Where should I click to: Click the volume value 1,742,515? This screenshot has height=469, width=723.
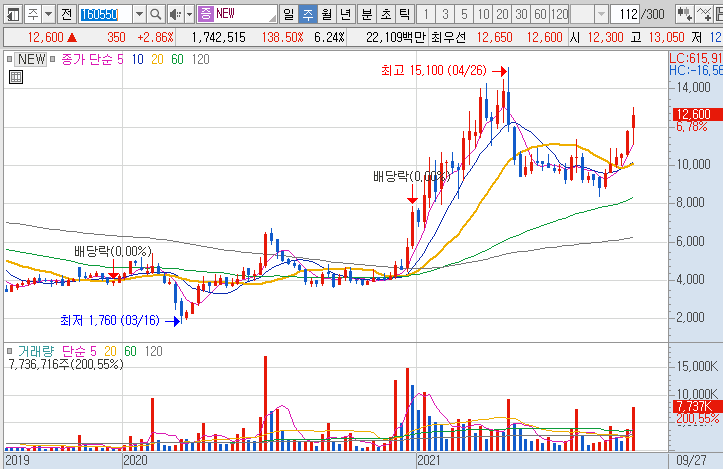(x=218, y=37)
